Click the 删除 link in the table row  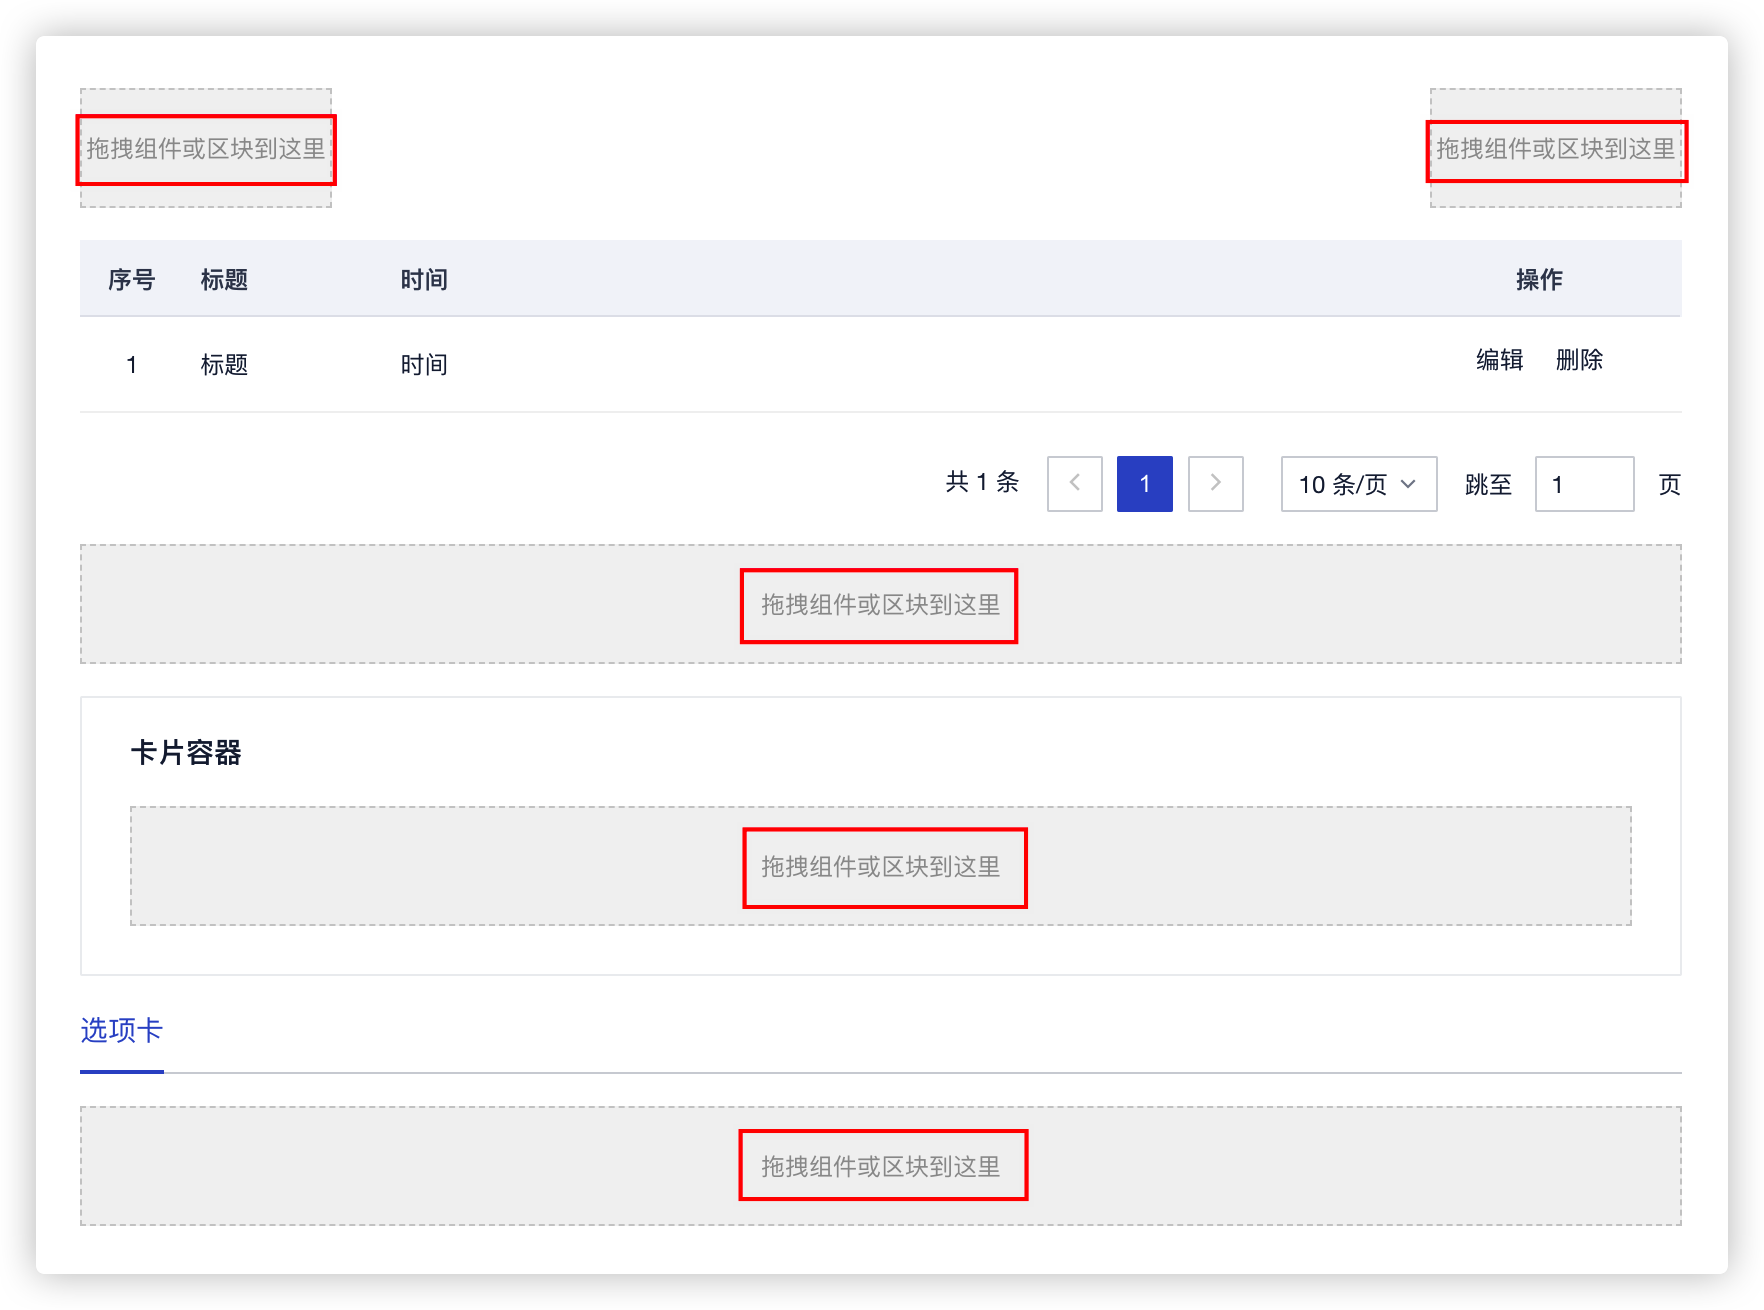pos(1579,360)
